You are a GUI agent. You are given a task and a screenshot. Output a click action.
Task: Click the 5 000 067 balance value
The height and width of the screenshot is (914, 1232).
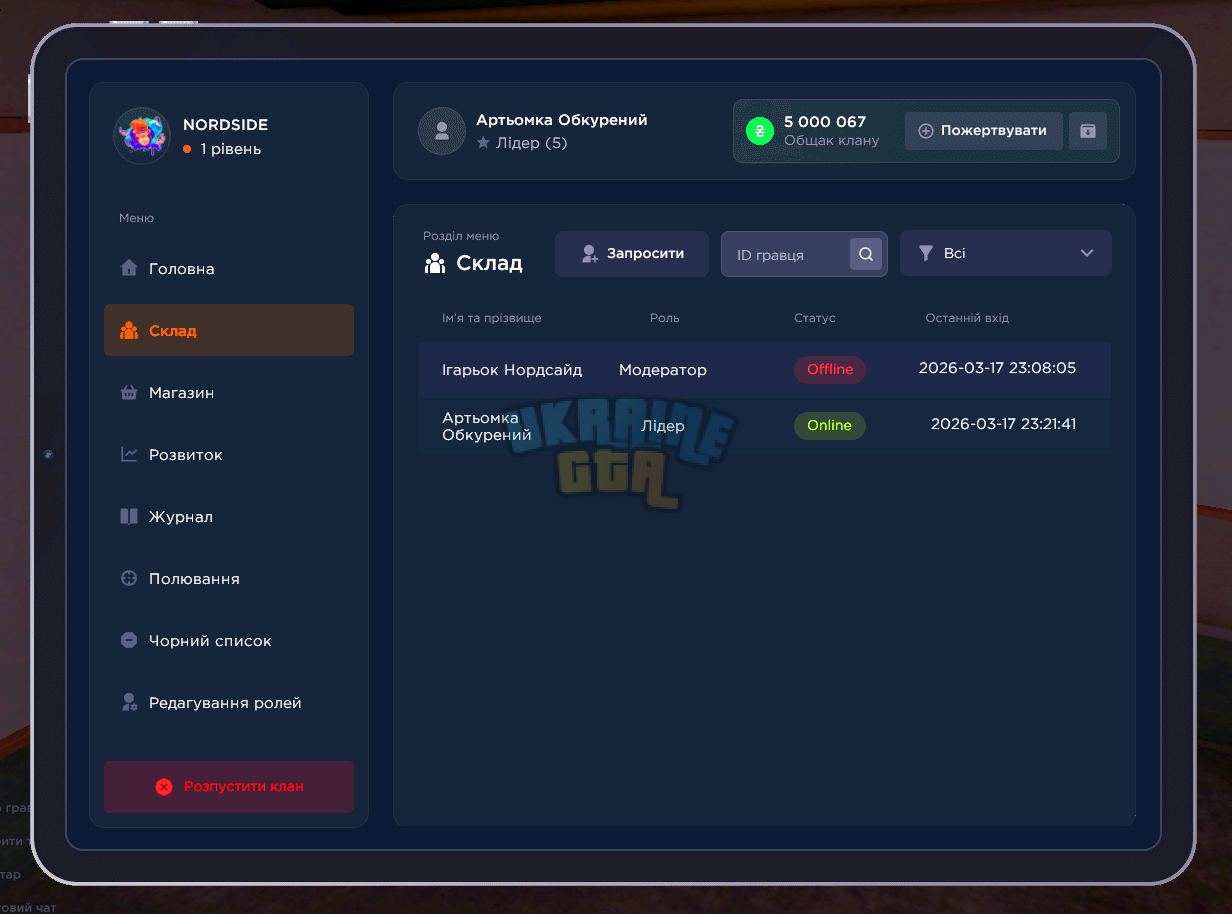825,122
